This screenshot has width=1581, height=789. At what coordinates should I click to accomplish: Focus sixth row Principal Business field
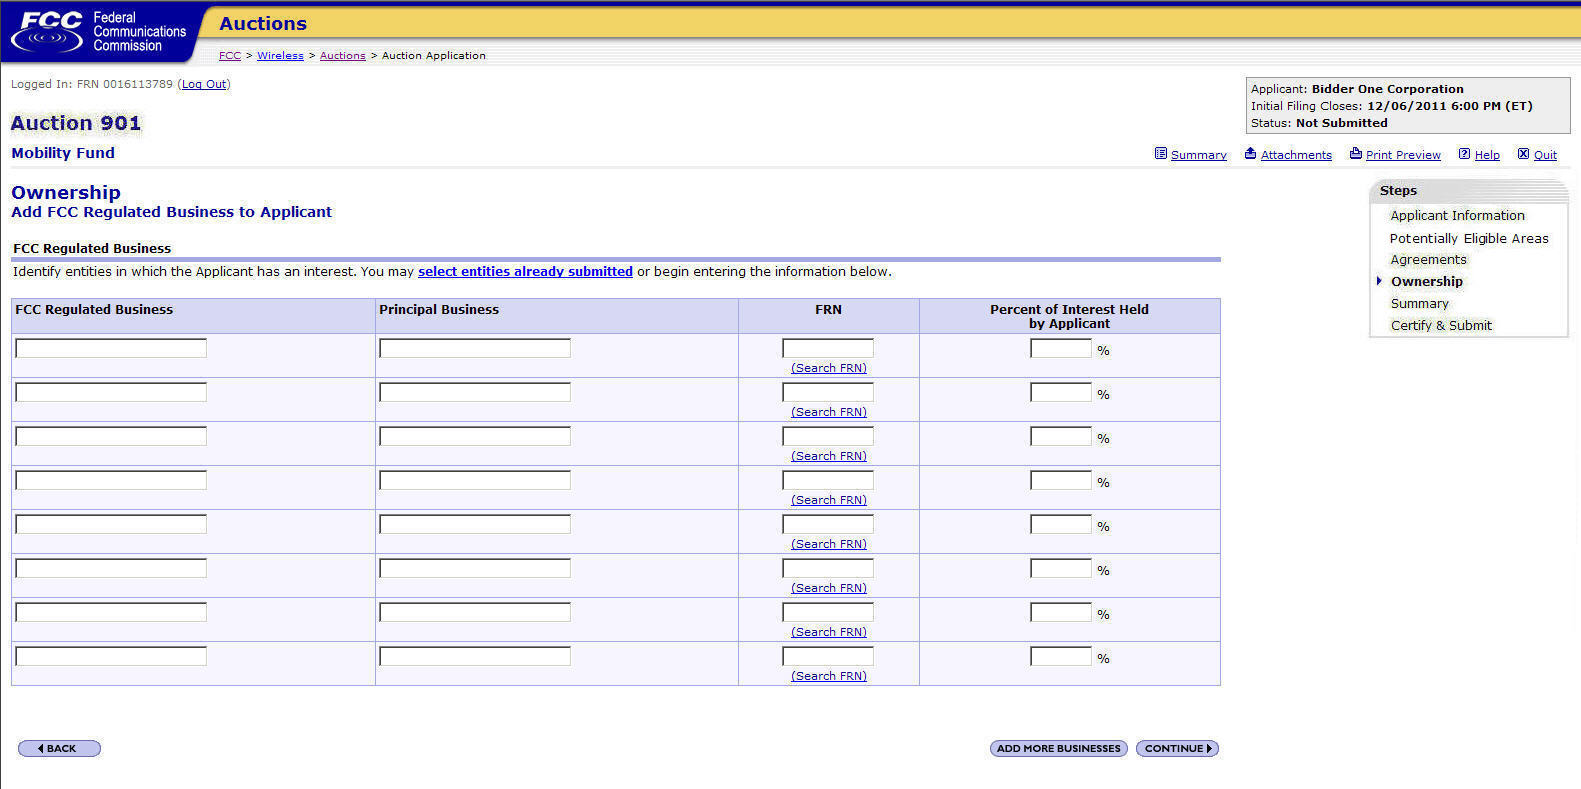475,568
